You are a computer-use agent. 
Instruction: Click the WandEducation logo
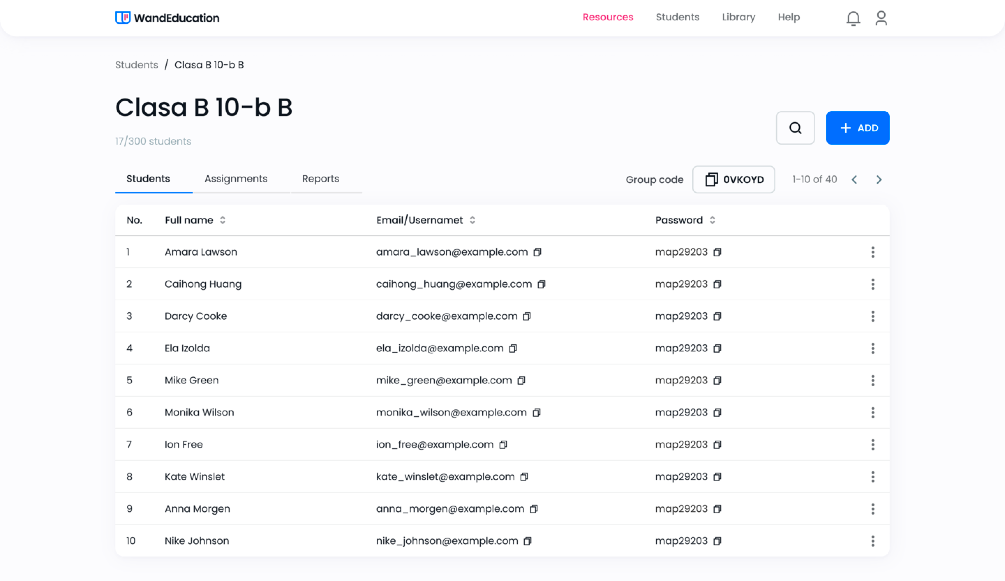(x=167, y=18)
